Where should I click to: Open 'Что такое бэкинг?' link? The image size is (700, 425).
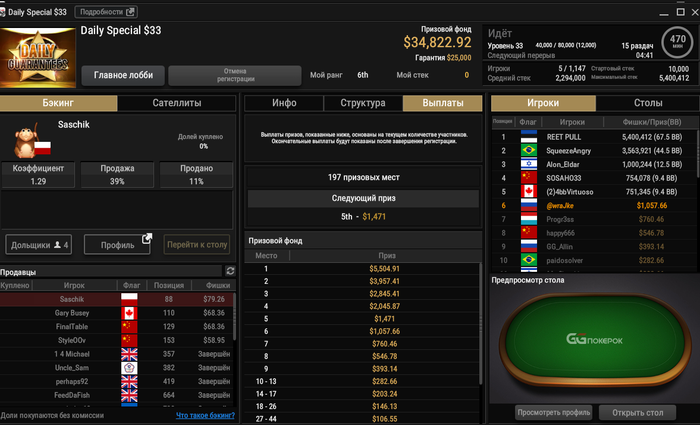point(205,416)
